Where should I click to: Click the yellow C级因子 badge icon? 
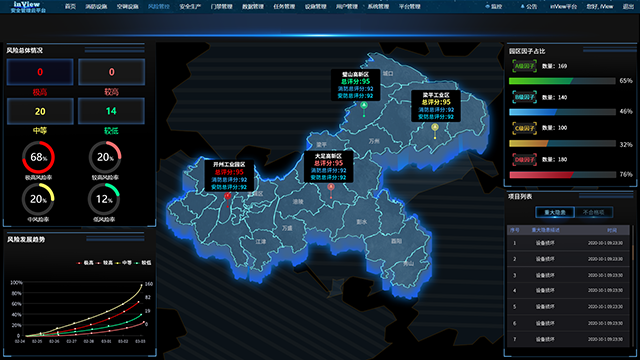(x=524, y=128)
